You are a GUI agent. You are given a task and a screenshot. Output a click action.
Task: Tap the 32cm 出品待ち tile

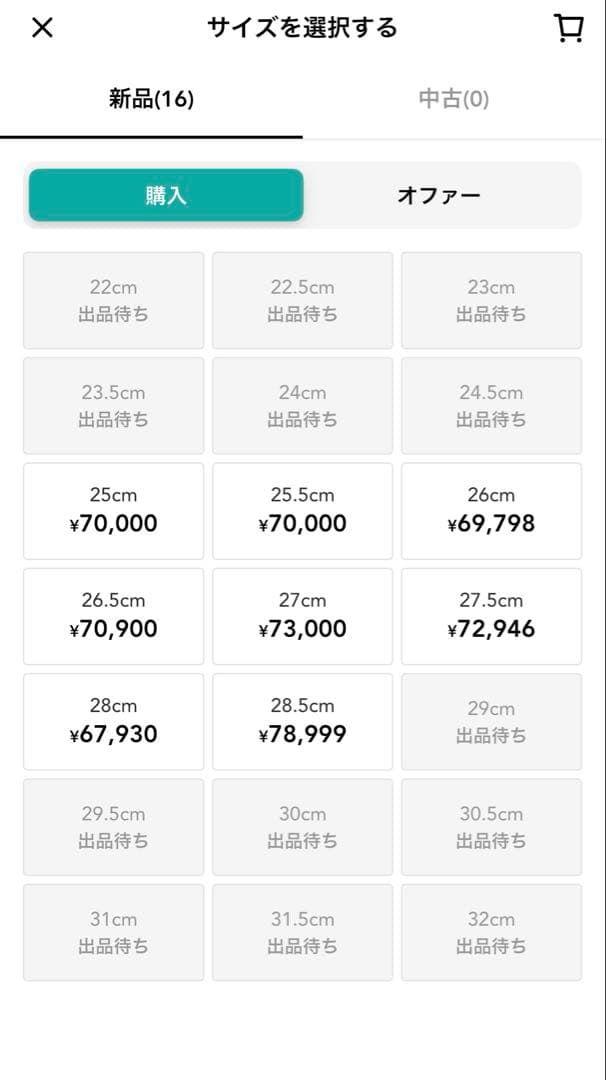click(491, 932)
